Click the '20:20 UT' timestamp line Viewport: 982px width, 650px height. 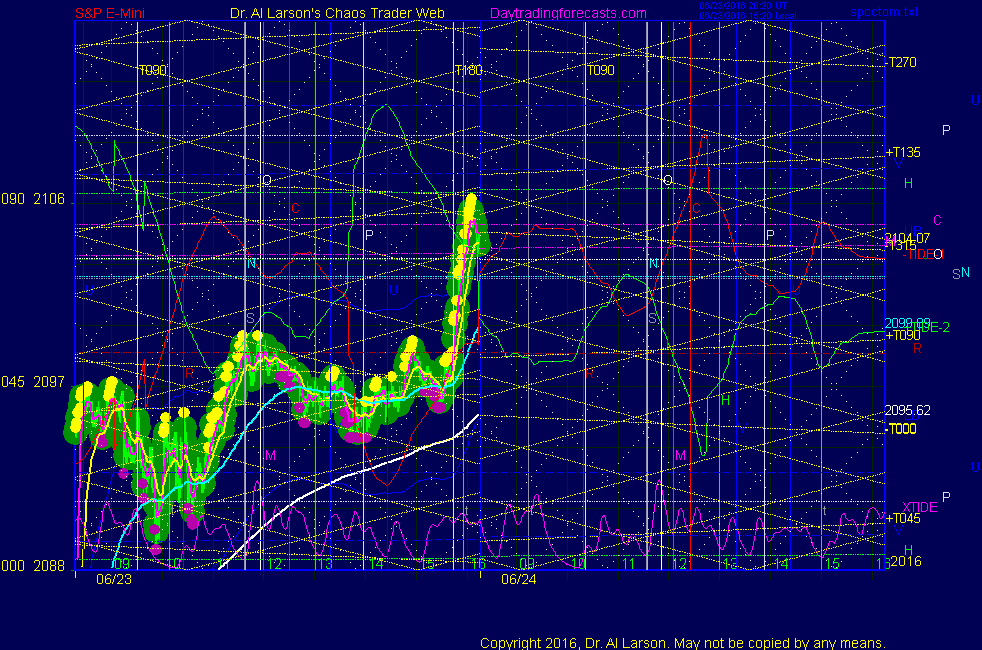pyautogui.click(x=743, y=6)
